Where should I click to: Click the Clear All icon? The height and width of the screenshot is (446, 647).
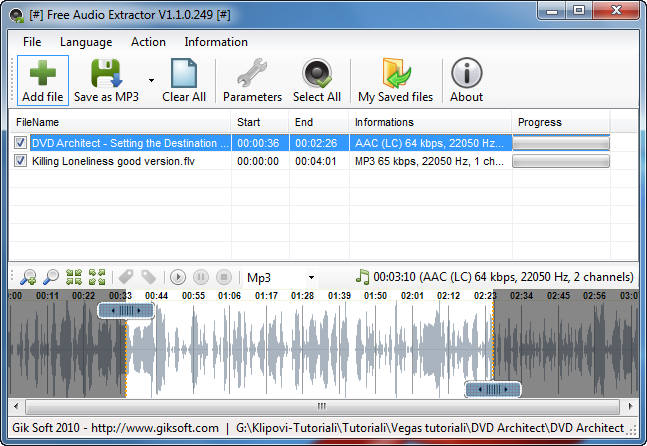point(184,73)
